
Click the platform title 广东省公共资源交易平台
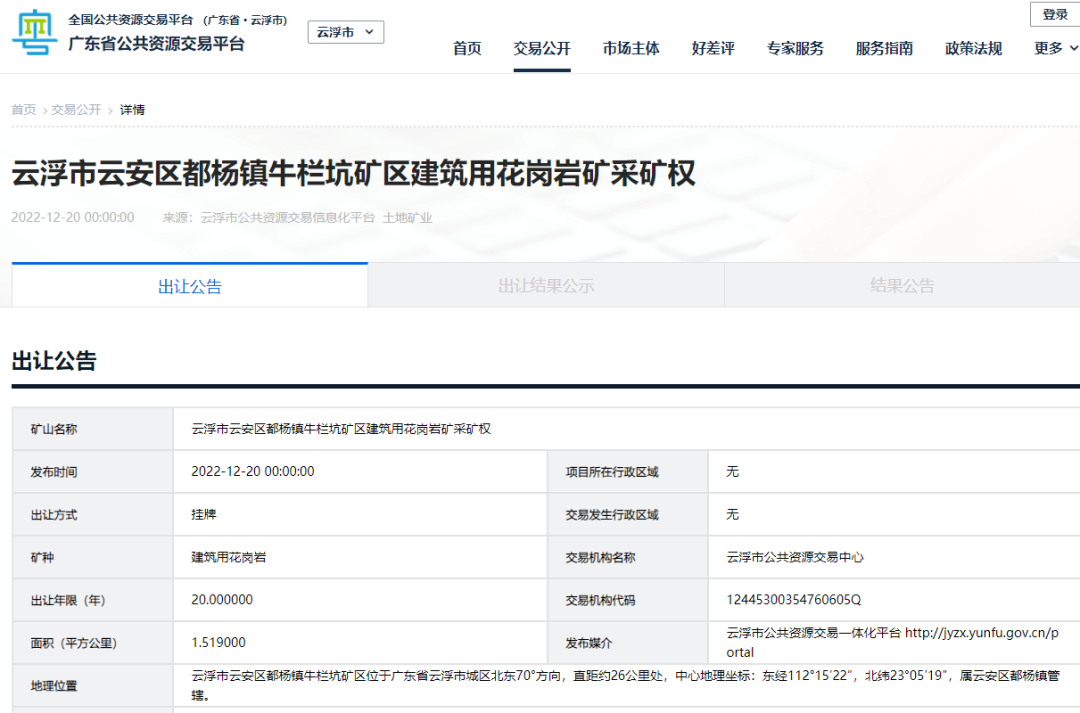tap(156, 44)
